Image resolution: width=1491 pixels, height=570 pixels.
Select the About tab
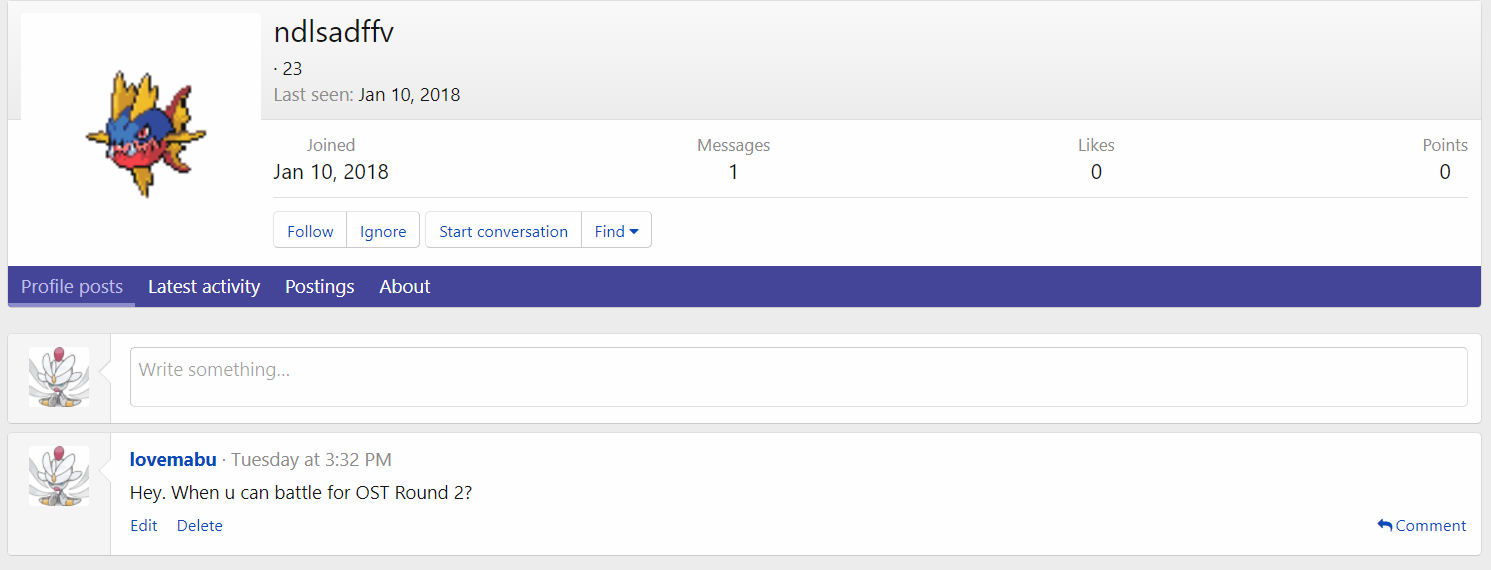tap(404, 287)
